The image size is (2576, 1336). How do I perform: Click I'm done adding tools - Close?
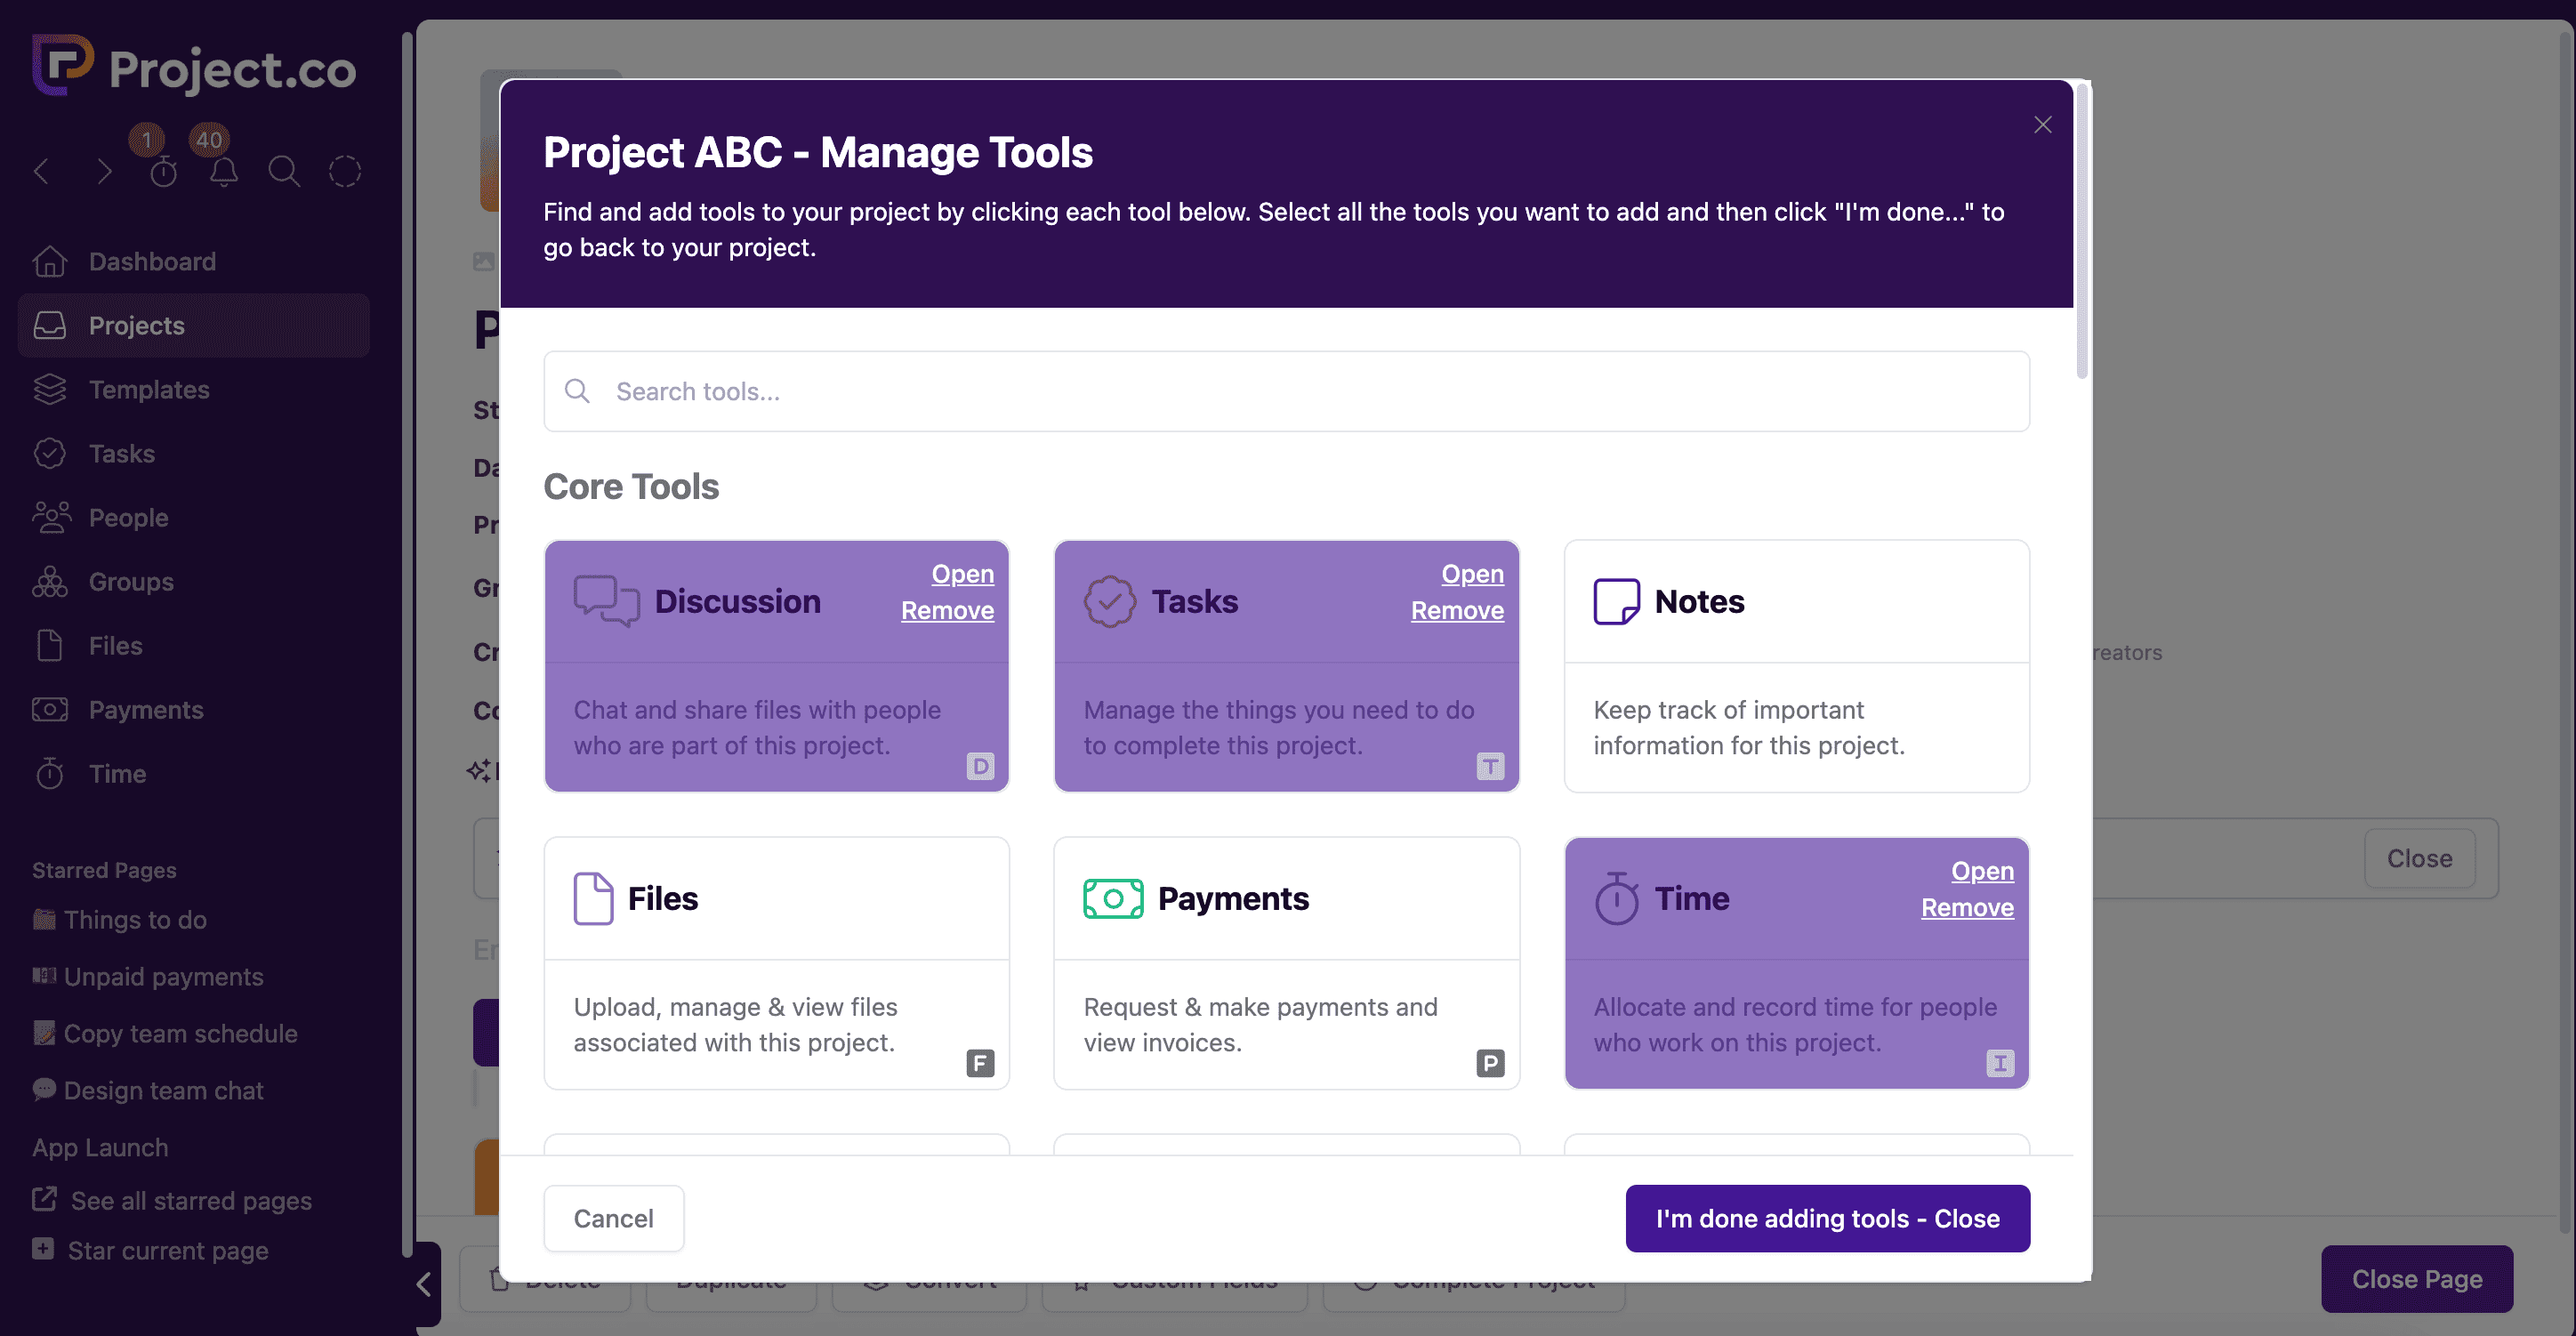pos(1827,1218)
